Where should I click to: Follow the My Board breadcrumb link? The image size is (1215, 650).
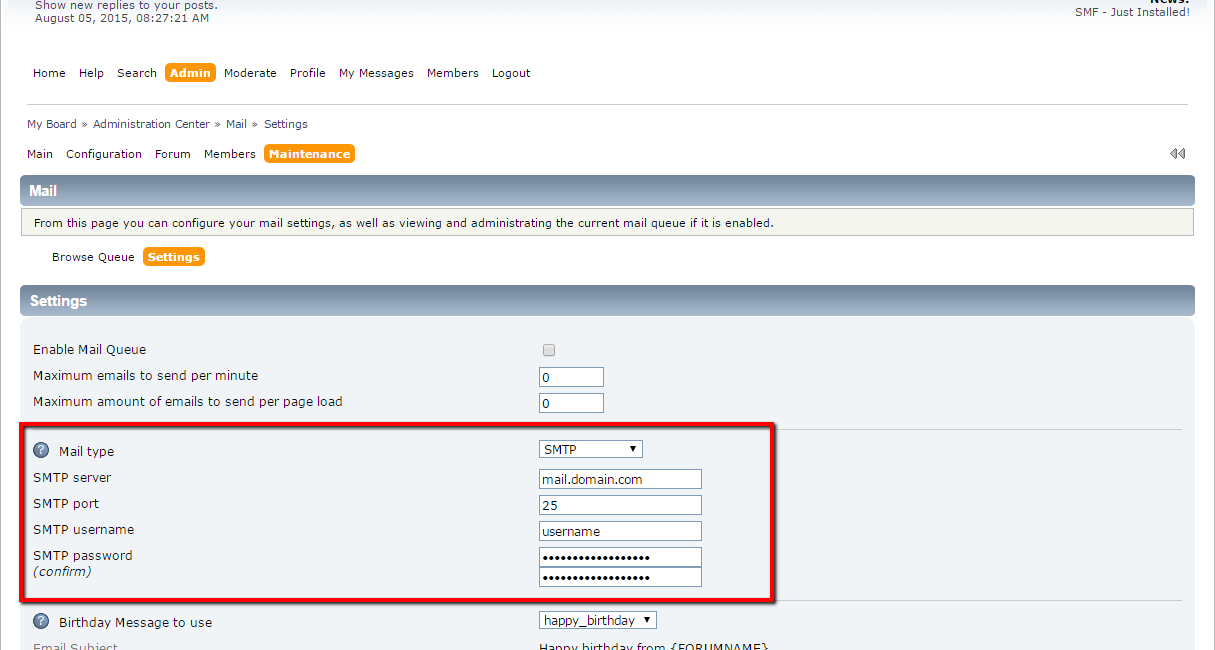(x=51, y=123)
